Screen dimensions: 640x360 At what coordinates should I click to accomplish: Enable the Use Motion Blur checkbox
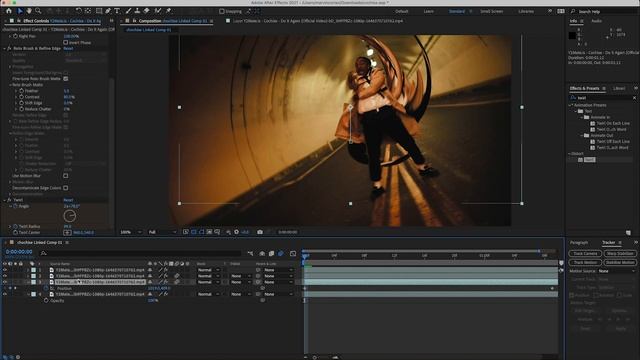click(x=66, y=176)
